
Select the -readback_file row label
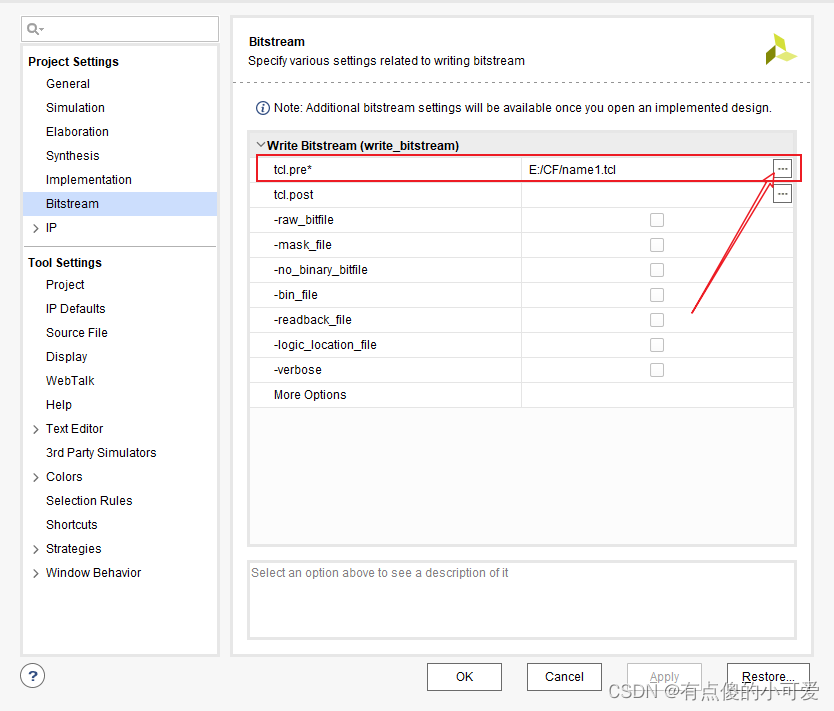pyautogui.click(x=312, y=320)
